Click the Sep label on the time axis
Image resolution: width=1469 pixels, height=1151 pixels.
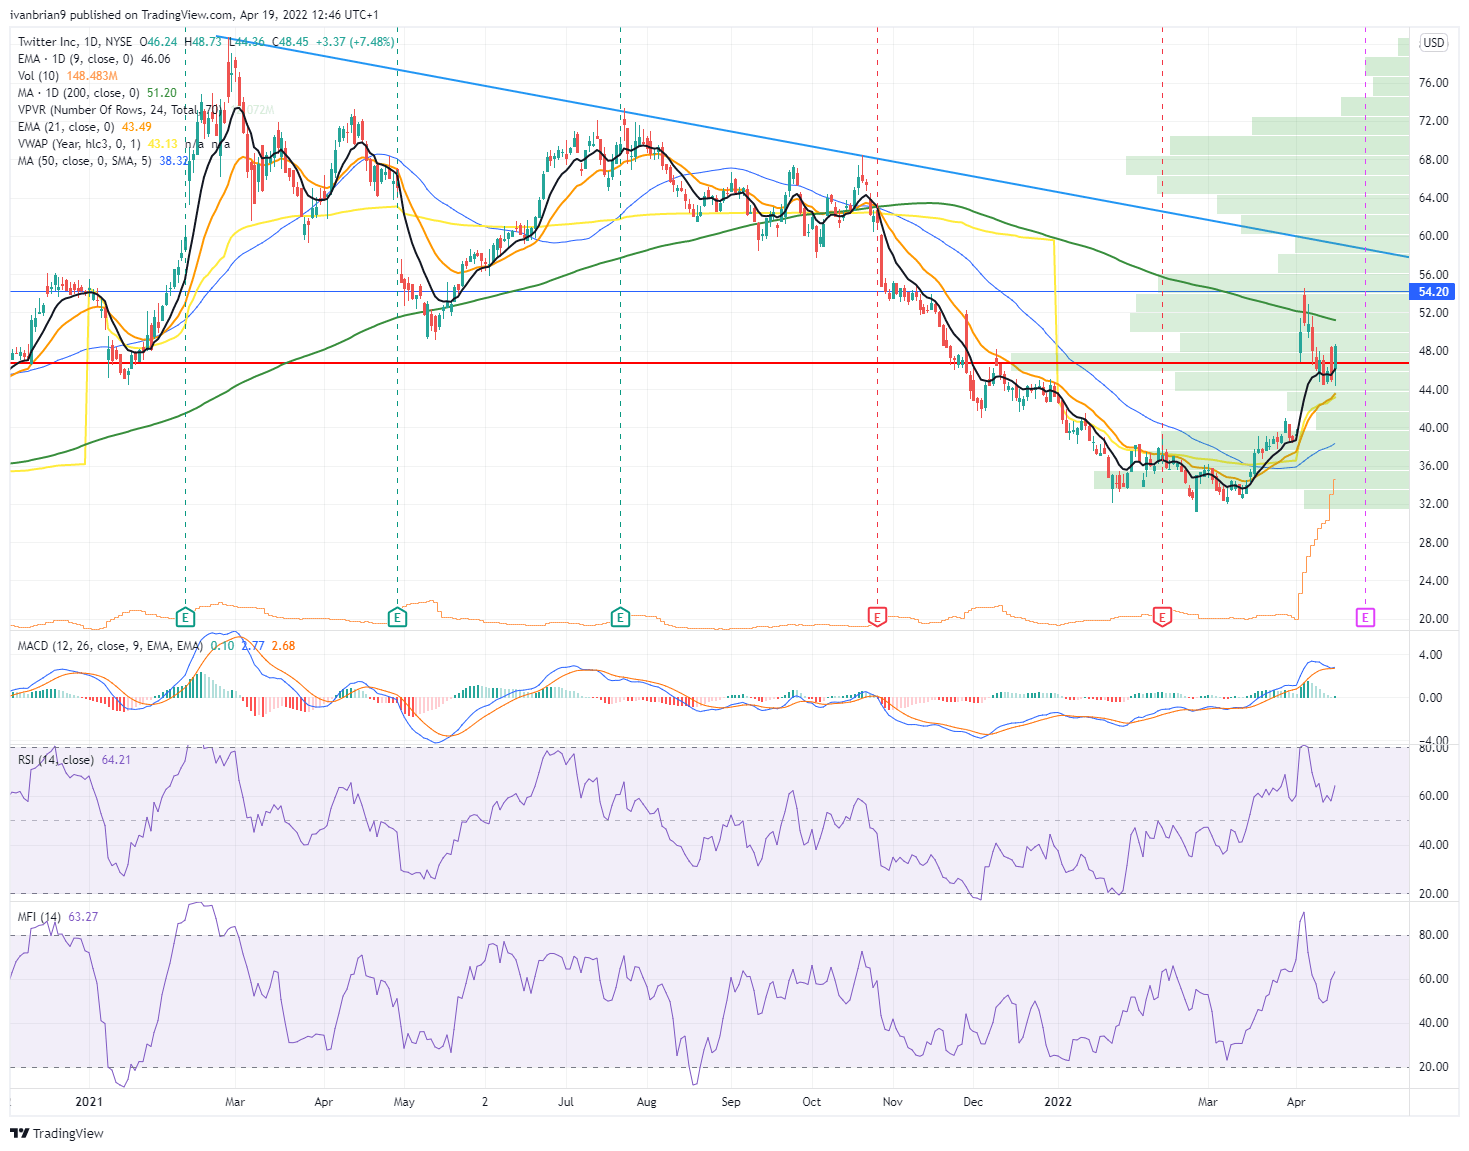coord(731,1102)
